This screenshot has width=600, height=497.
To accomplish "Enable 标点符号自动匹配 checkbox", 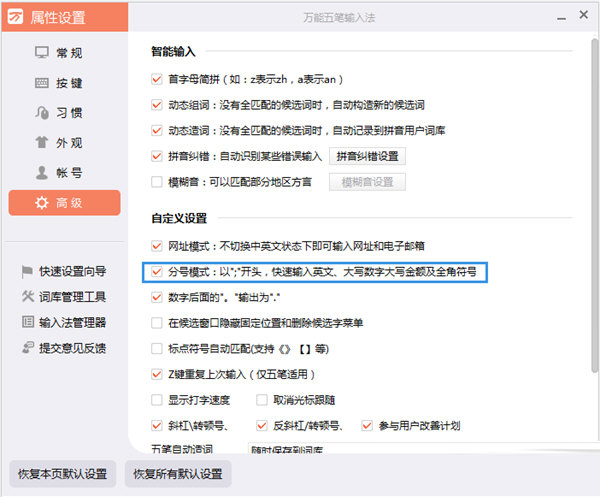I will tap(157, 349).
